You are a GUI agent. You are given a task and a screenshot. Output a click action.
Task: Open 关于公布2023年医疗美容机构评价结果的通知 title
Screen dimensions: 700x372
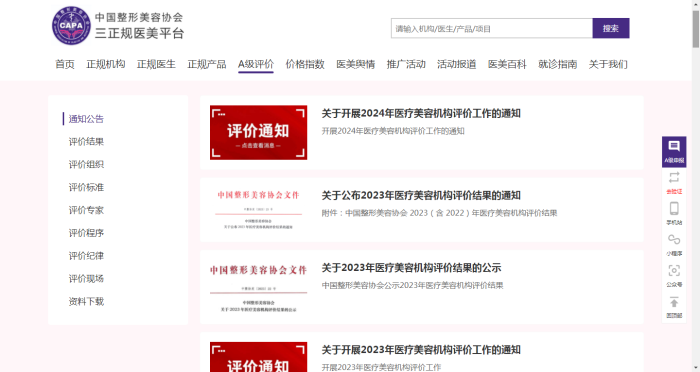[421, 196]
